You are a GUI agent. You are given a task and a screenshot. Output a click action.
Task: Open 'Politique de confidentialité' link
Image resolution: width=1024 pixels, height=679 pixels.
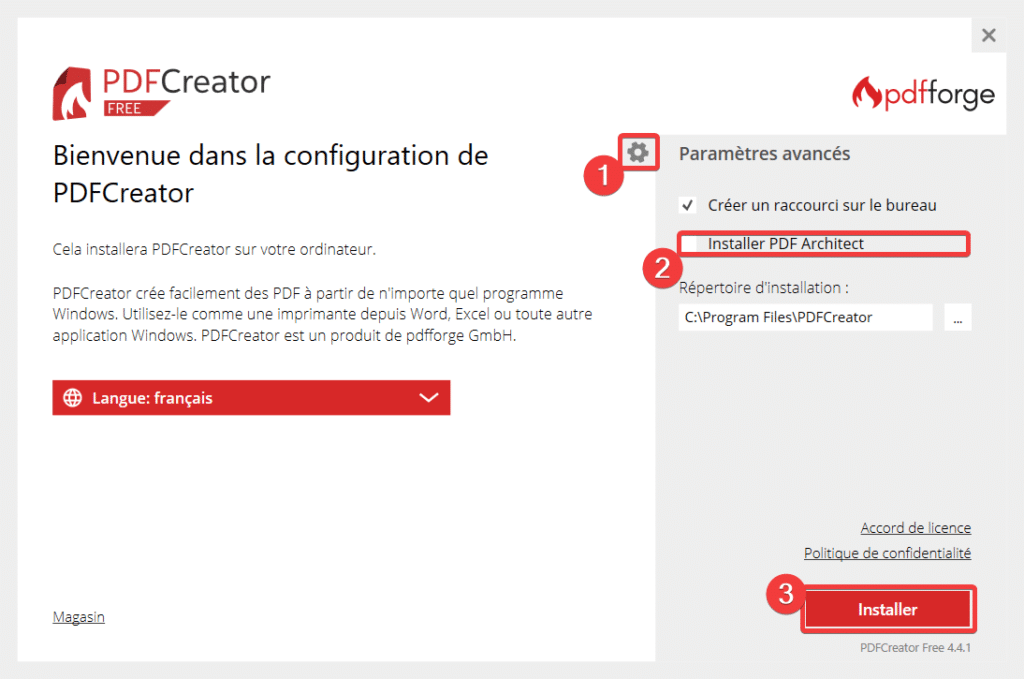tap(888, 553)
